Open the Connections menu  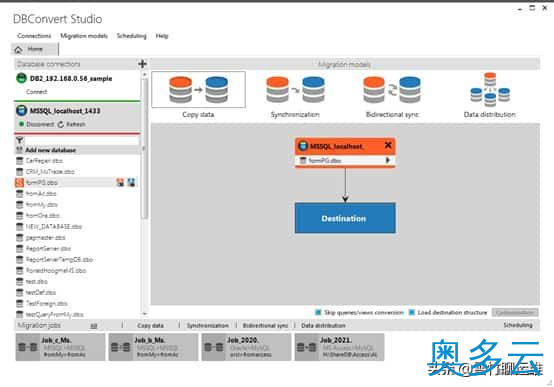point(34,36)
